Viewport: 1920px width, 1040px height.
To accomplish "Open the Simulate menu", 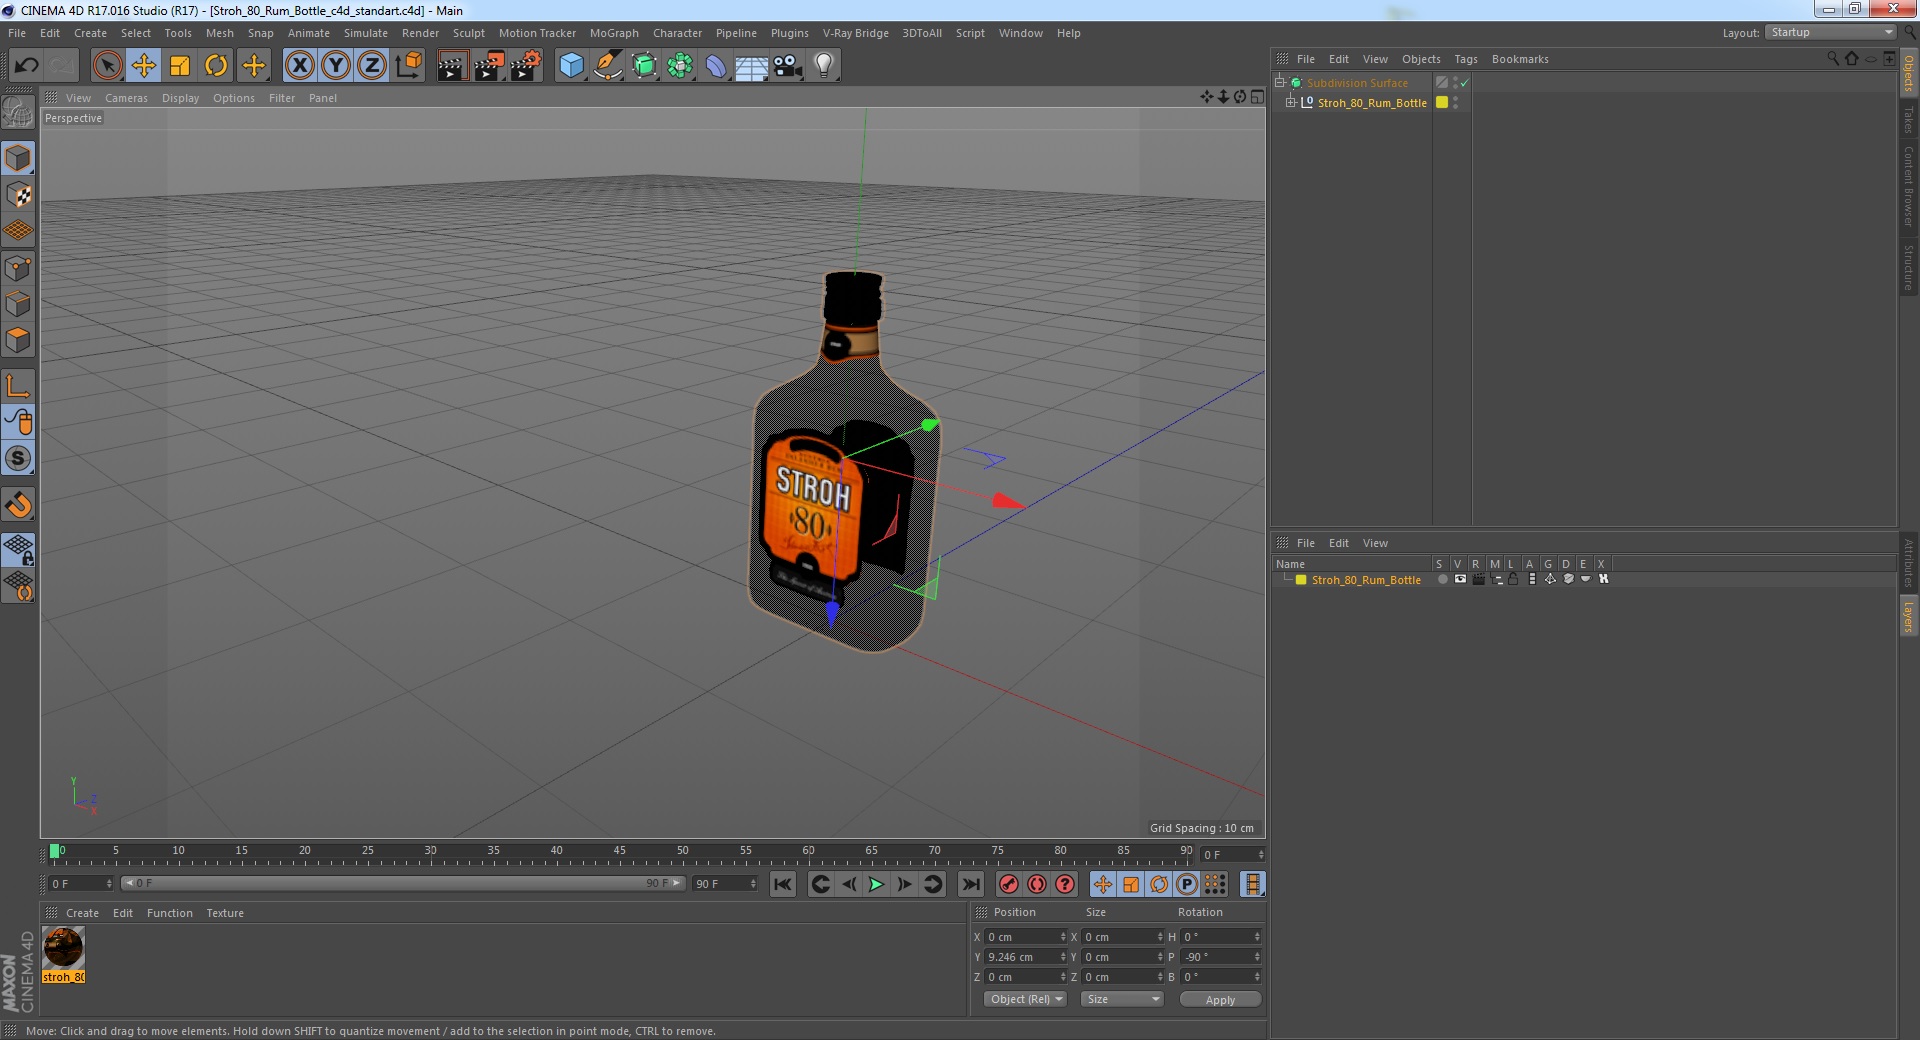I will [366, 33].
